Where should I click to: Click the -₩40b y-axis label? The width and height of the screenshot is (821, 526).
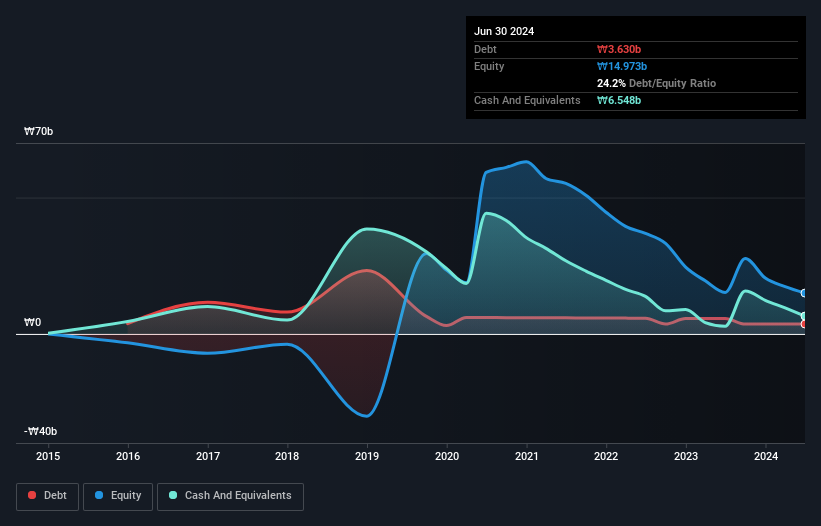40,431
